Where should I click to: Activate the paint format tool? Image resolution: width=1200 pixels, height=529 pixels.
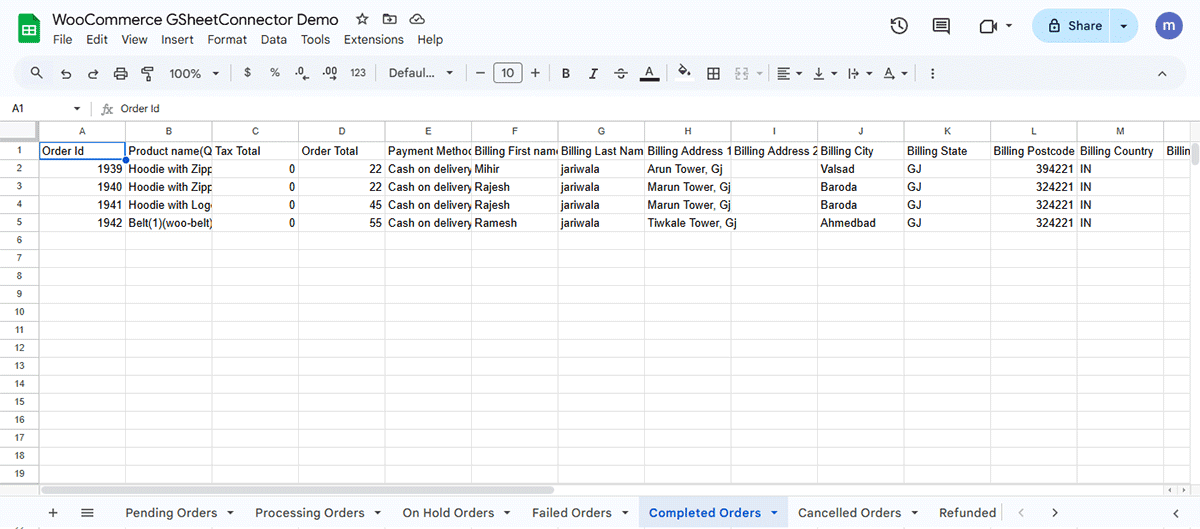(148, 73)
